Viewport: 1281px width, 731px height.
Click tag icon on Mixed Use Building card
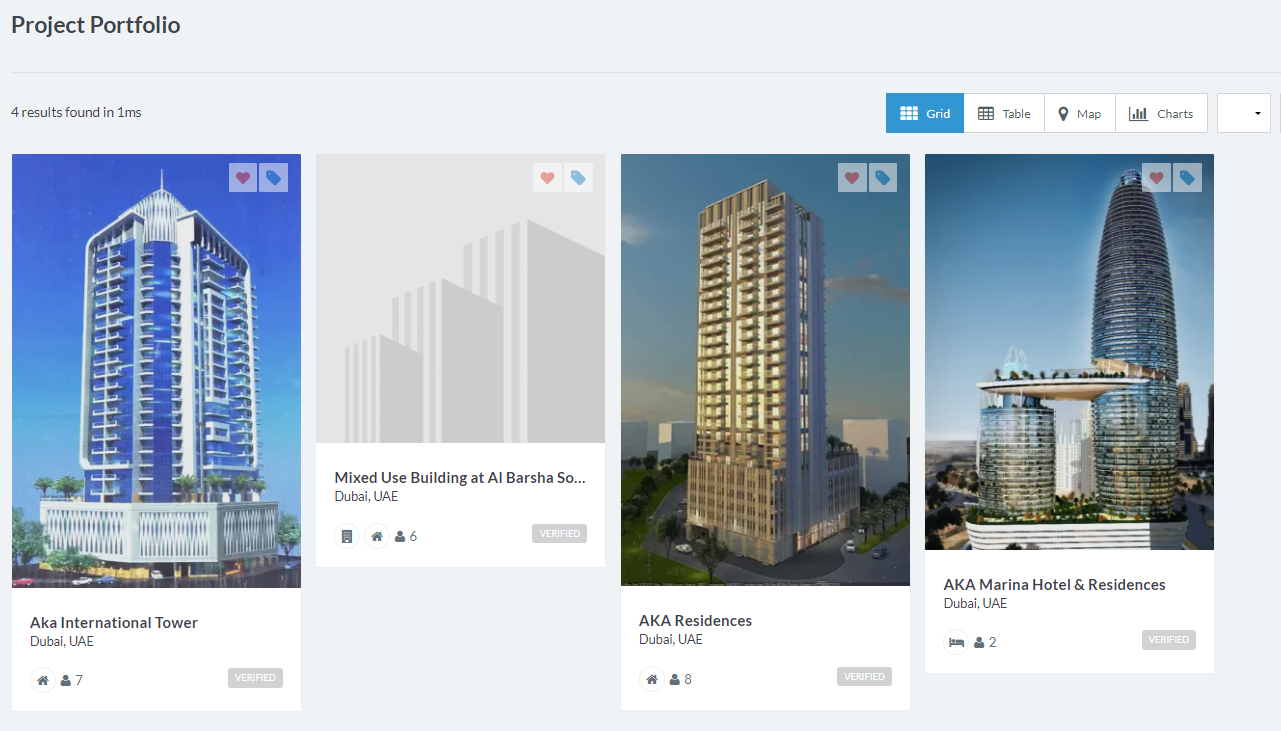578,178
